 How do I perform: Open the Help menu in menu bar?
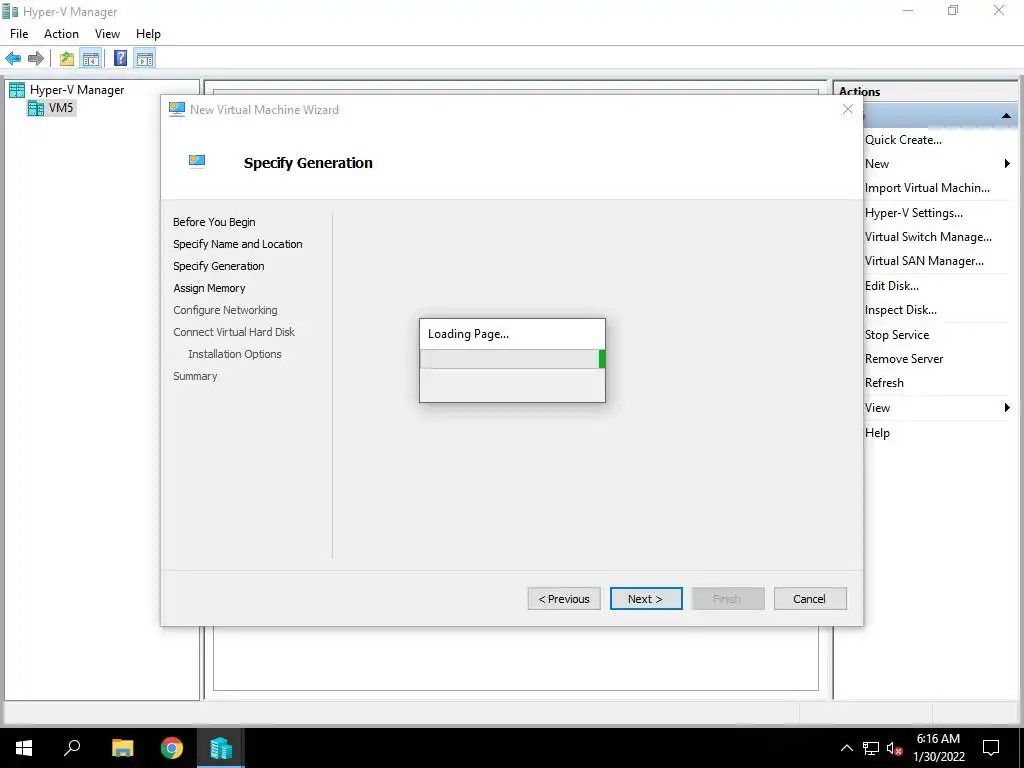click(148, 34)
